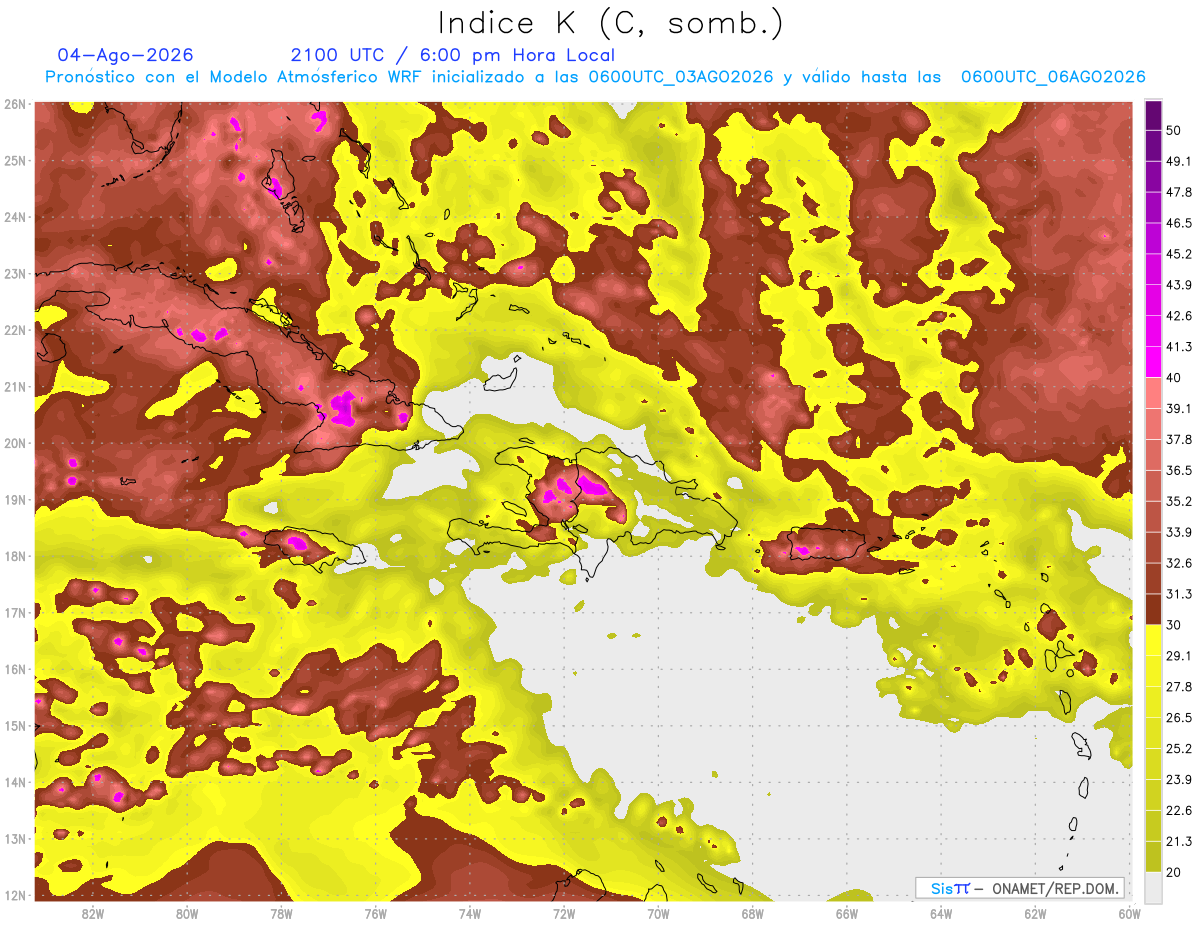The image size is (1200, 927).
Task: Click the longitude axis label "62W"
Action: click(1035, 914)
